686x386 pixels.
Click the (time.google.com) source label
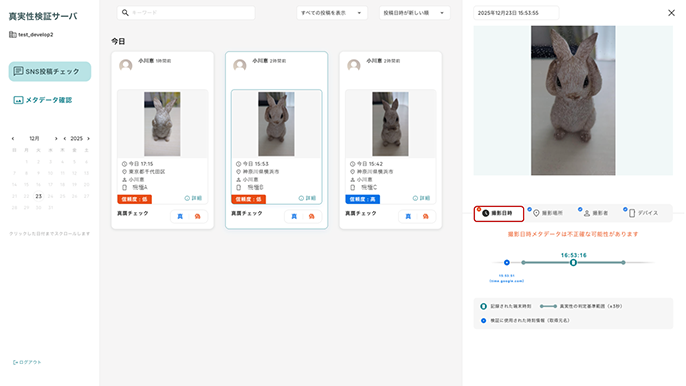(507, 281)
